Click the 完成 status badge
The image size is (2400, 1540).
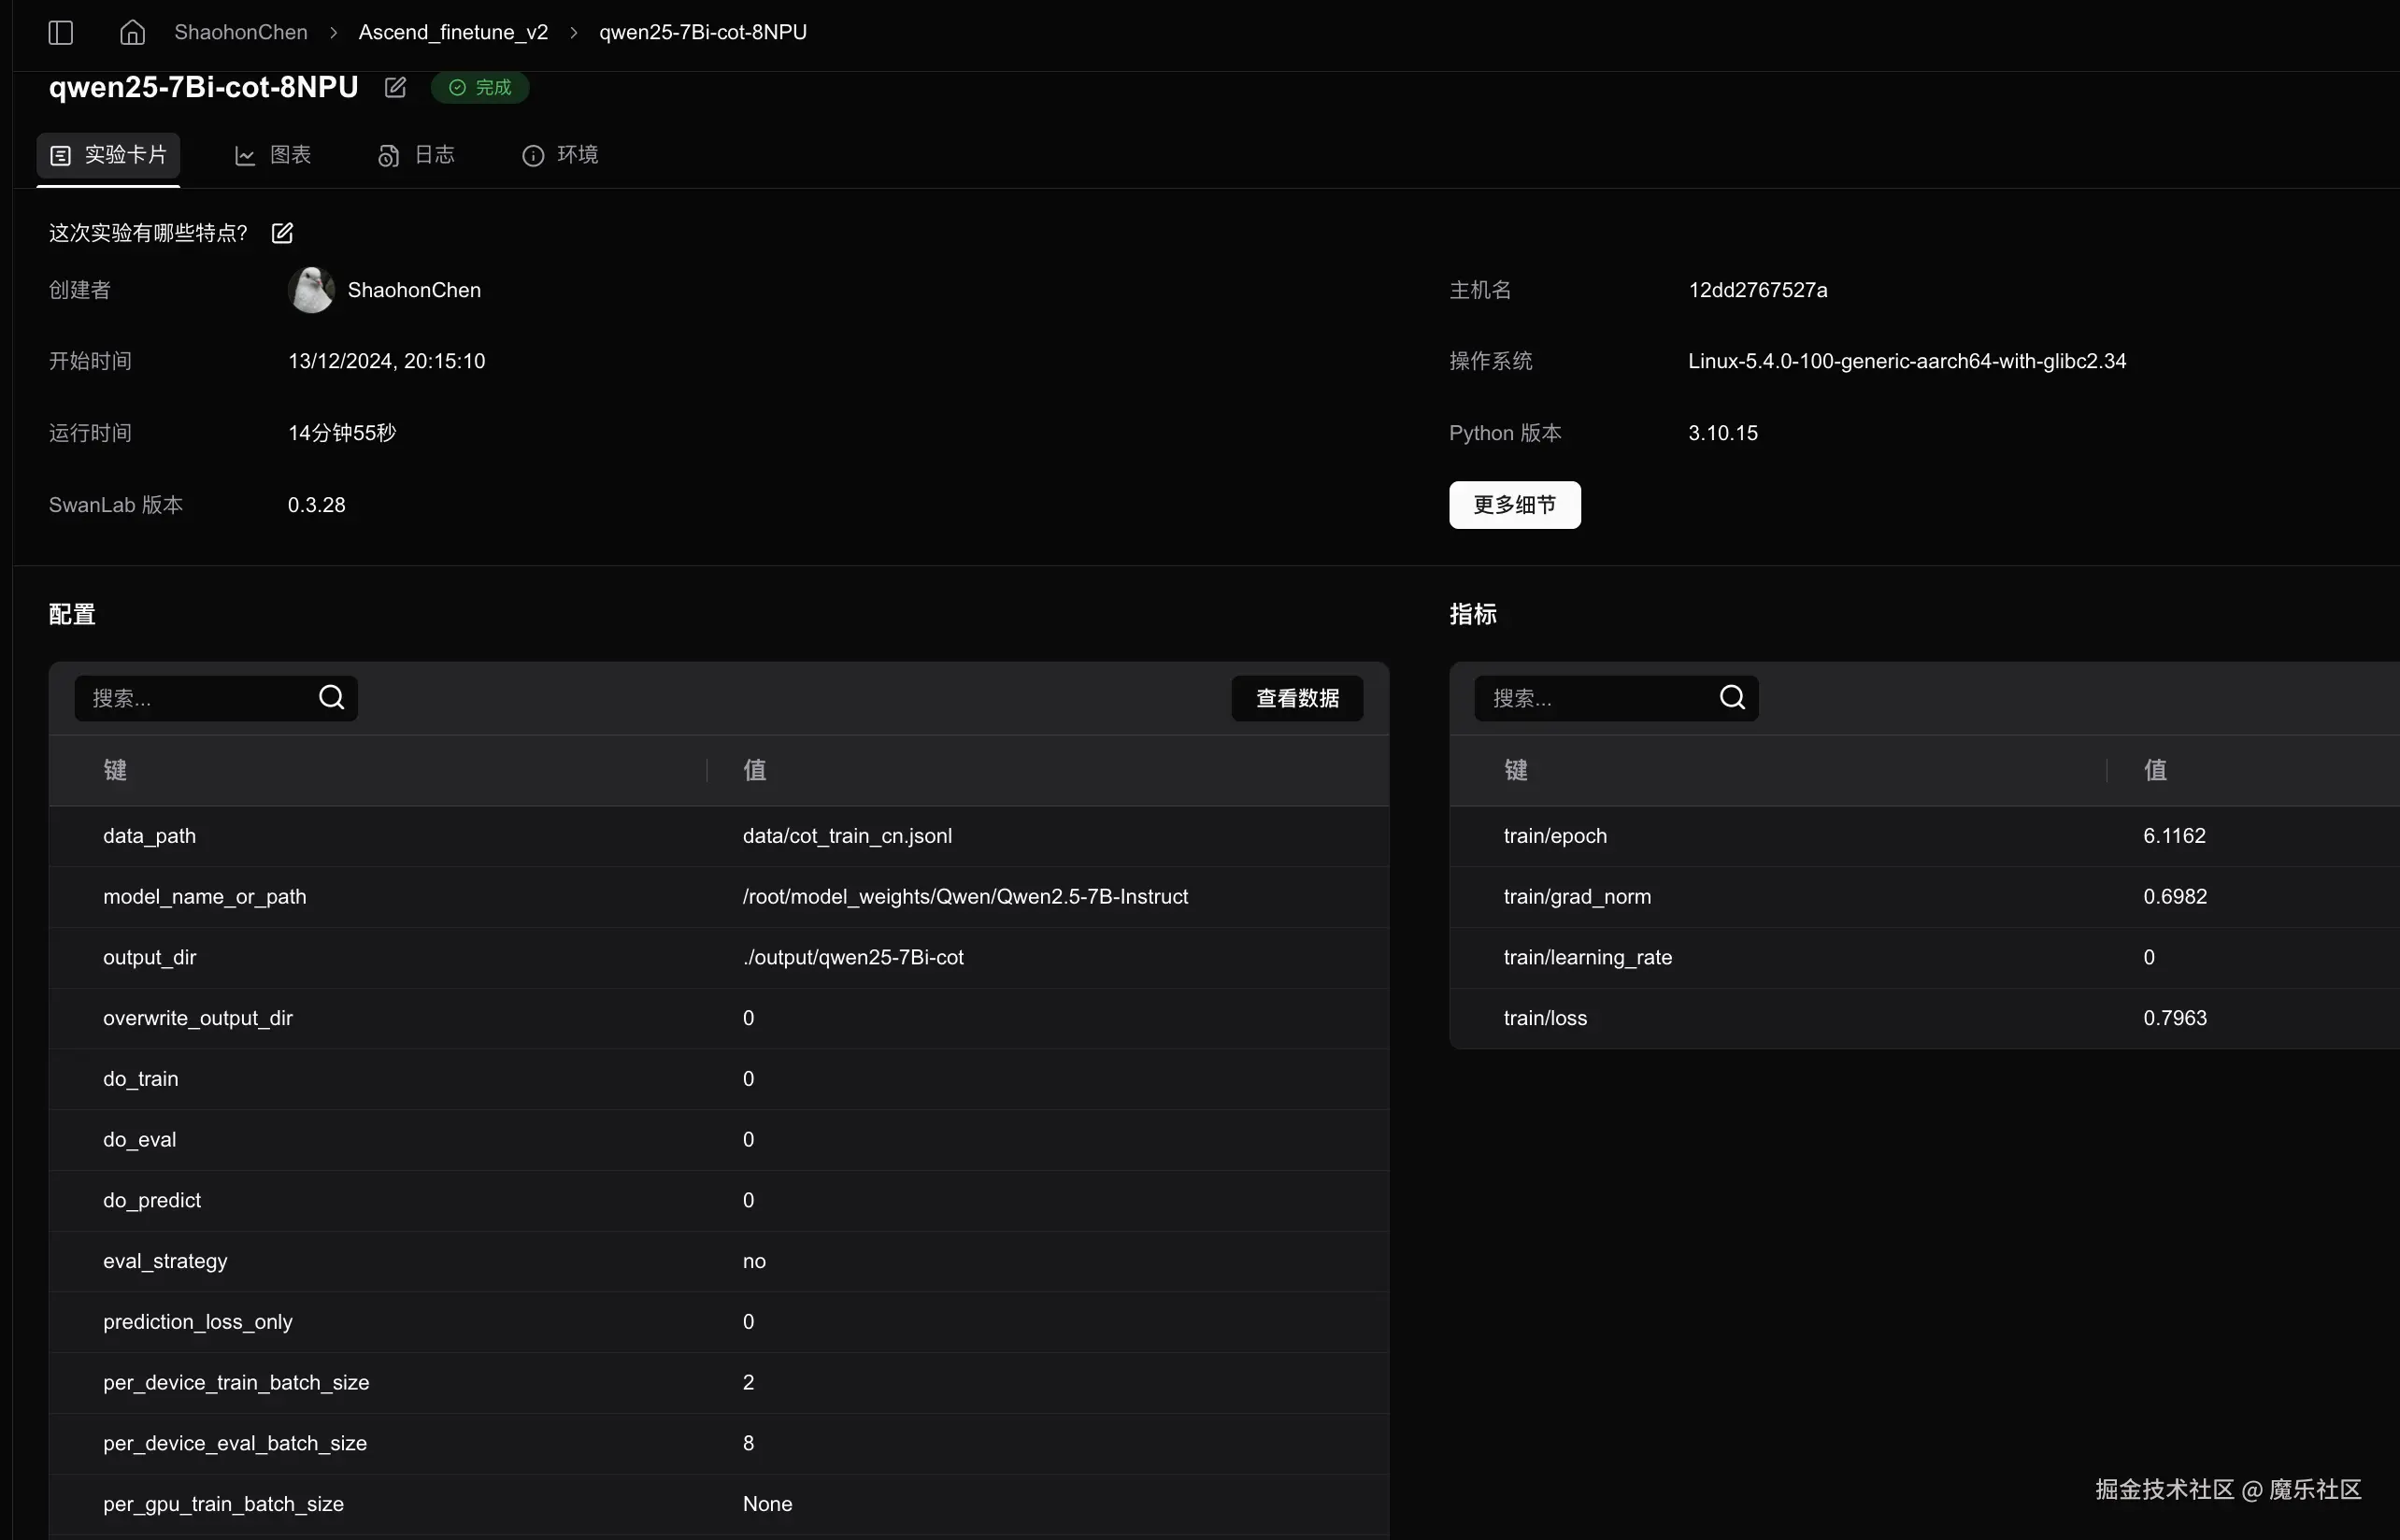coord(480,87)
